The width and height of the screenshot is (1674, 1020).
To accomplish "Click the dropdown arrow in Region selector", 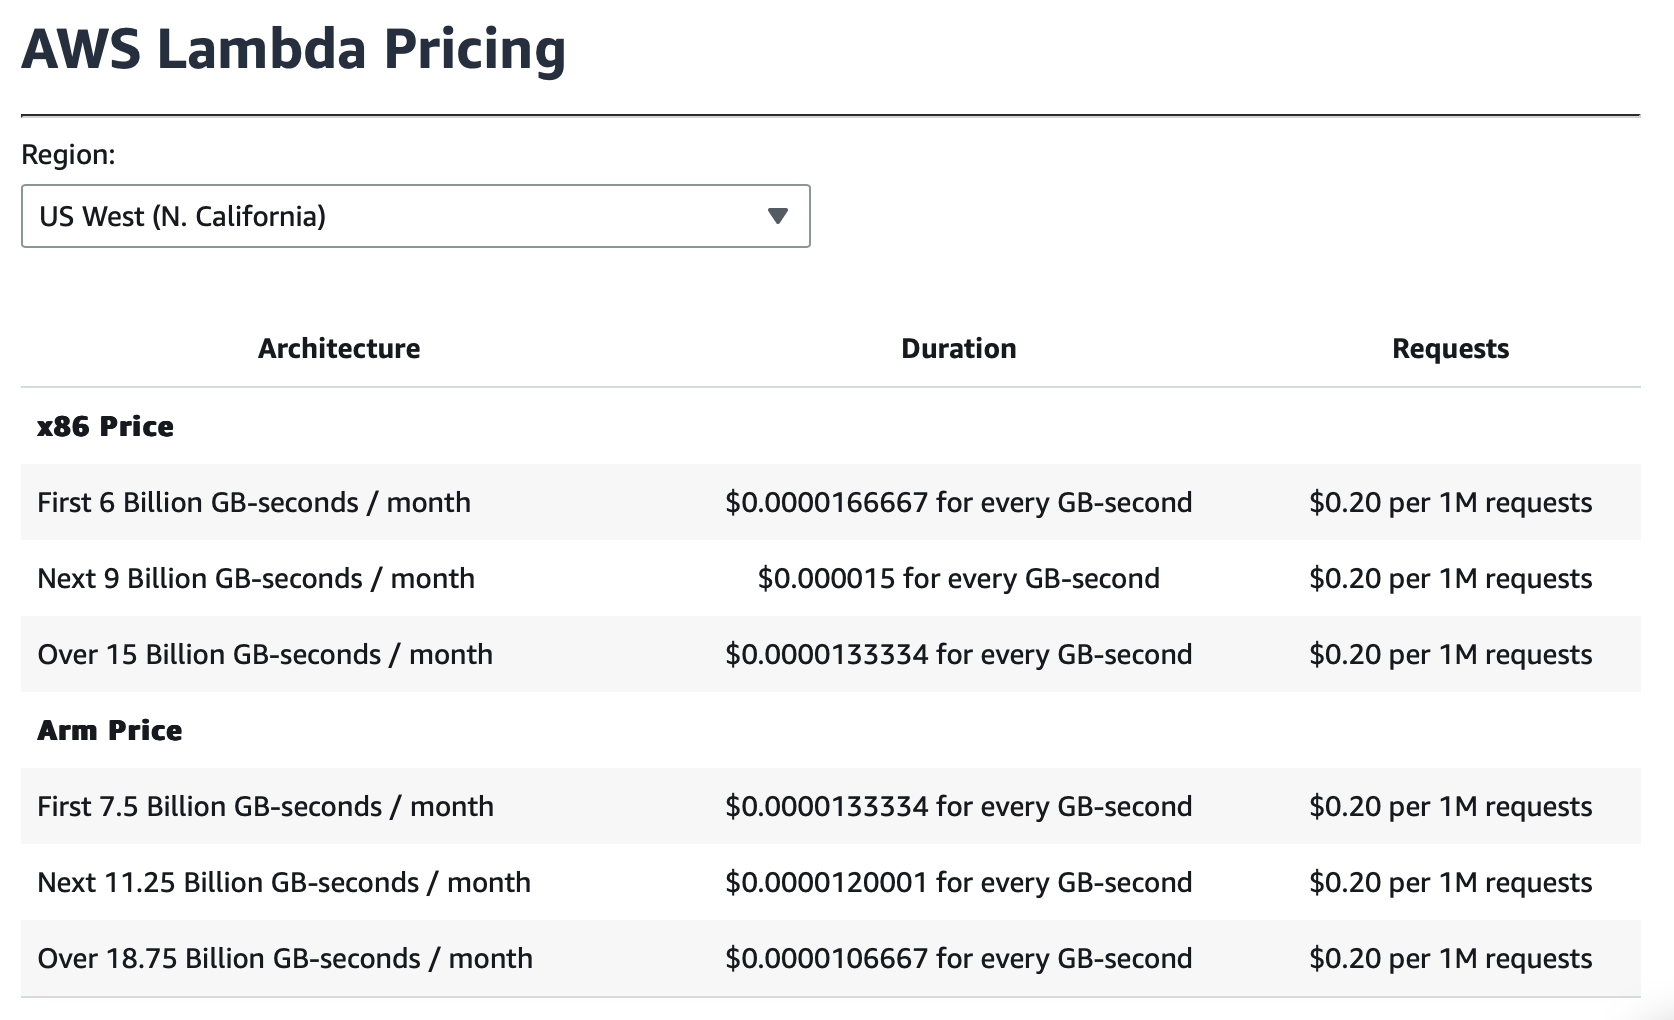I will [778, 216].
